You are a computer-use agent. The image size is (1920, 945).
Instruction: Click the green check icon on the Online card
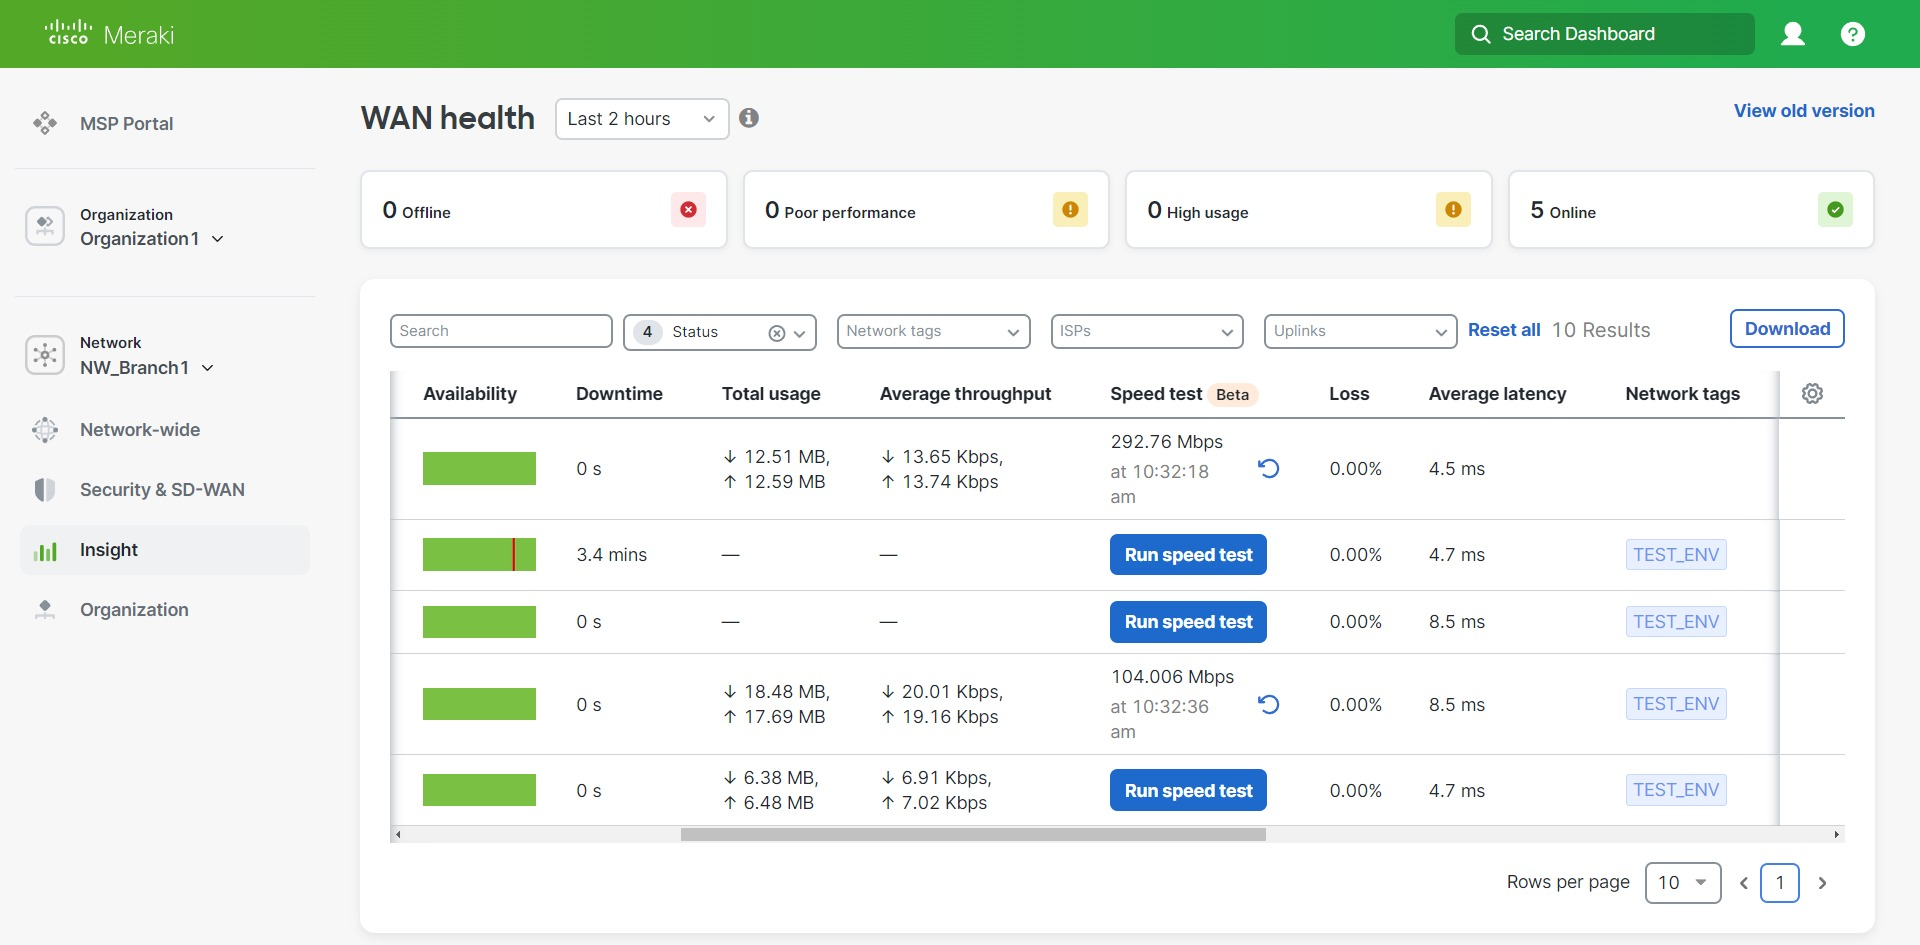click(x=1835, y=210)
